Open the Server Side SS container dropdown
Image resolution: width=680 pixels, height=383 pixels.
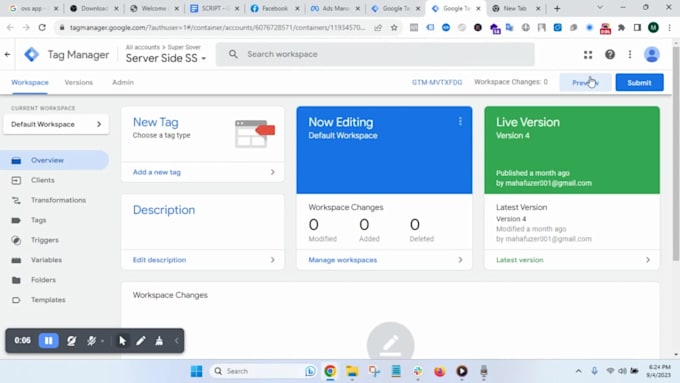coord(166,58)
